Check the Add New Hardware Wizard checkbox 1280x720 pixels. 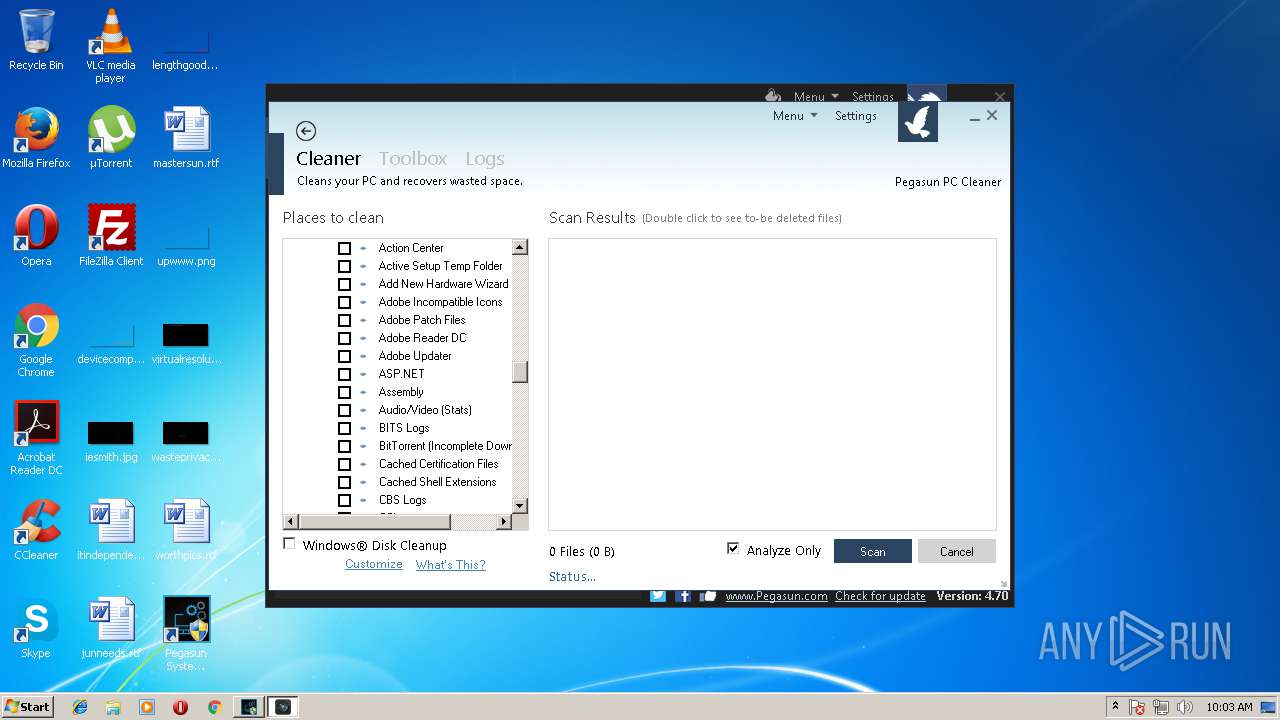(344, 284)
